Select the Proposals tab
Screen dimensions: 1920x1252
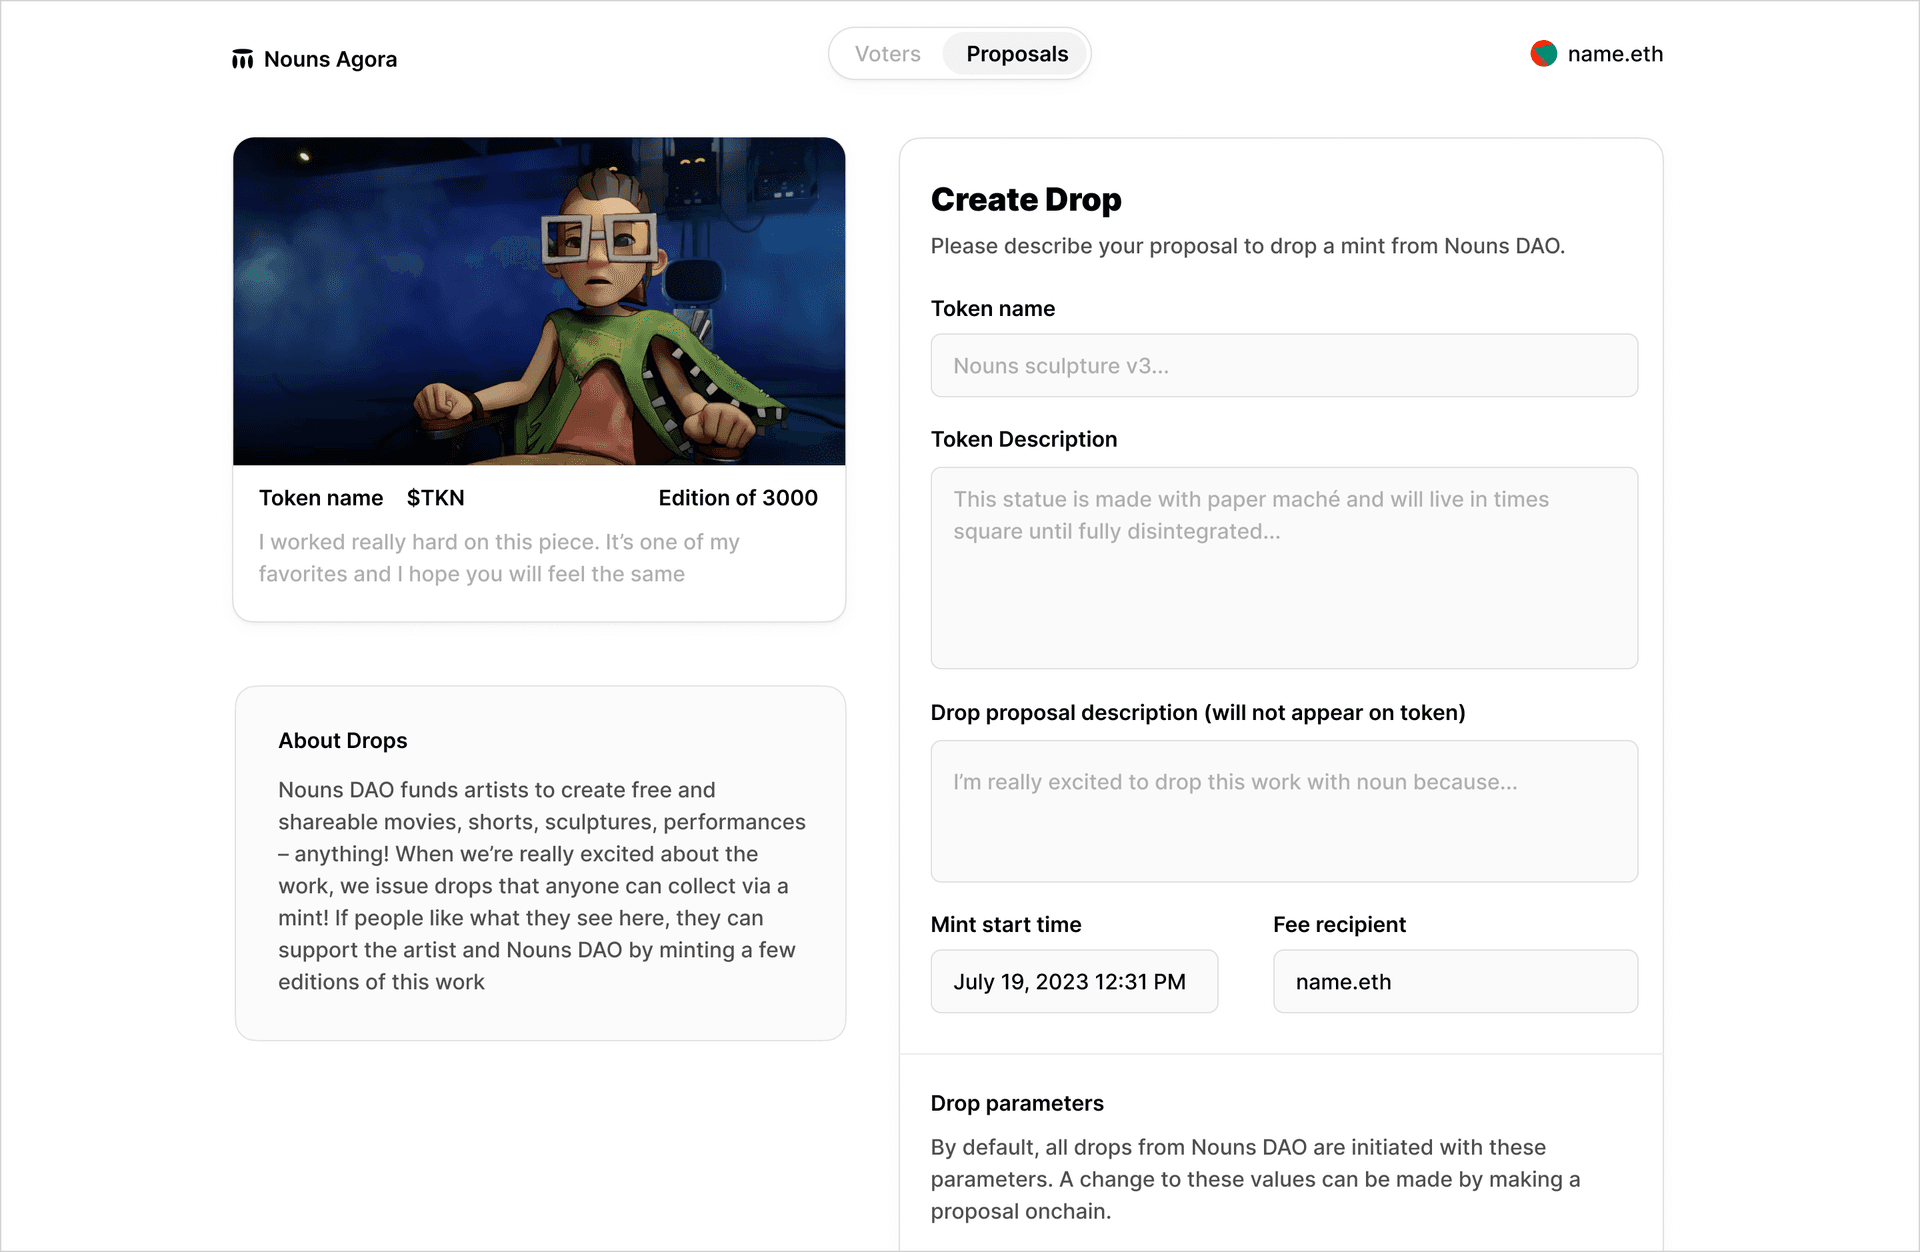(x=1016, y=54)
